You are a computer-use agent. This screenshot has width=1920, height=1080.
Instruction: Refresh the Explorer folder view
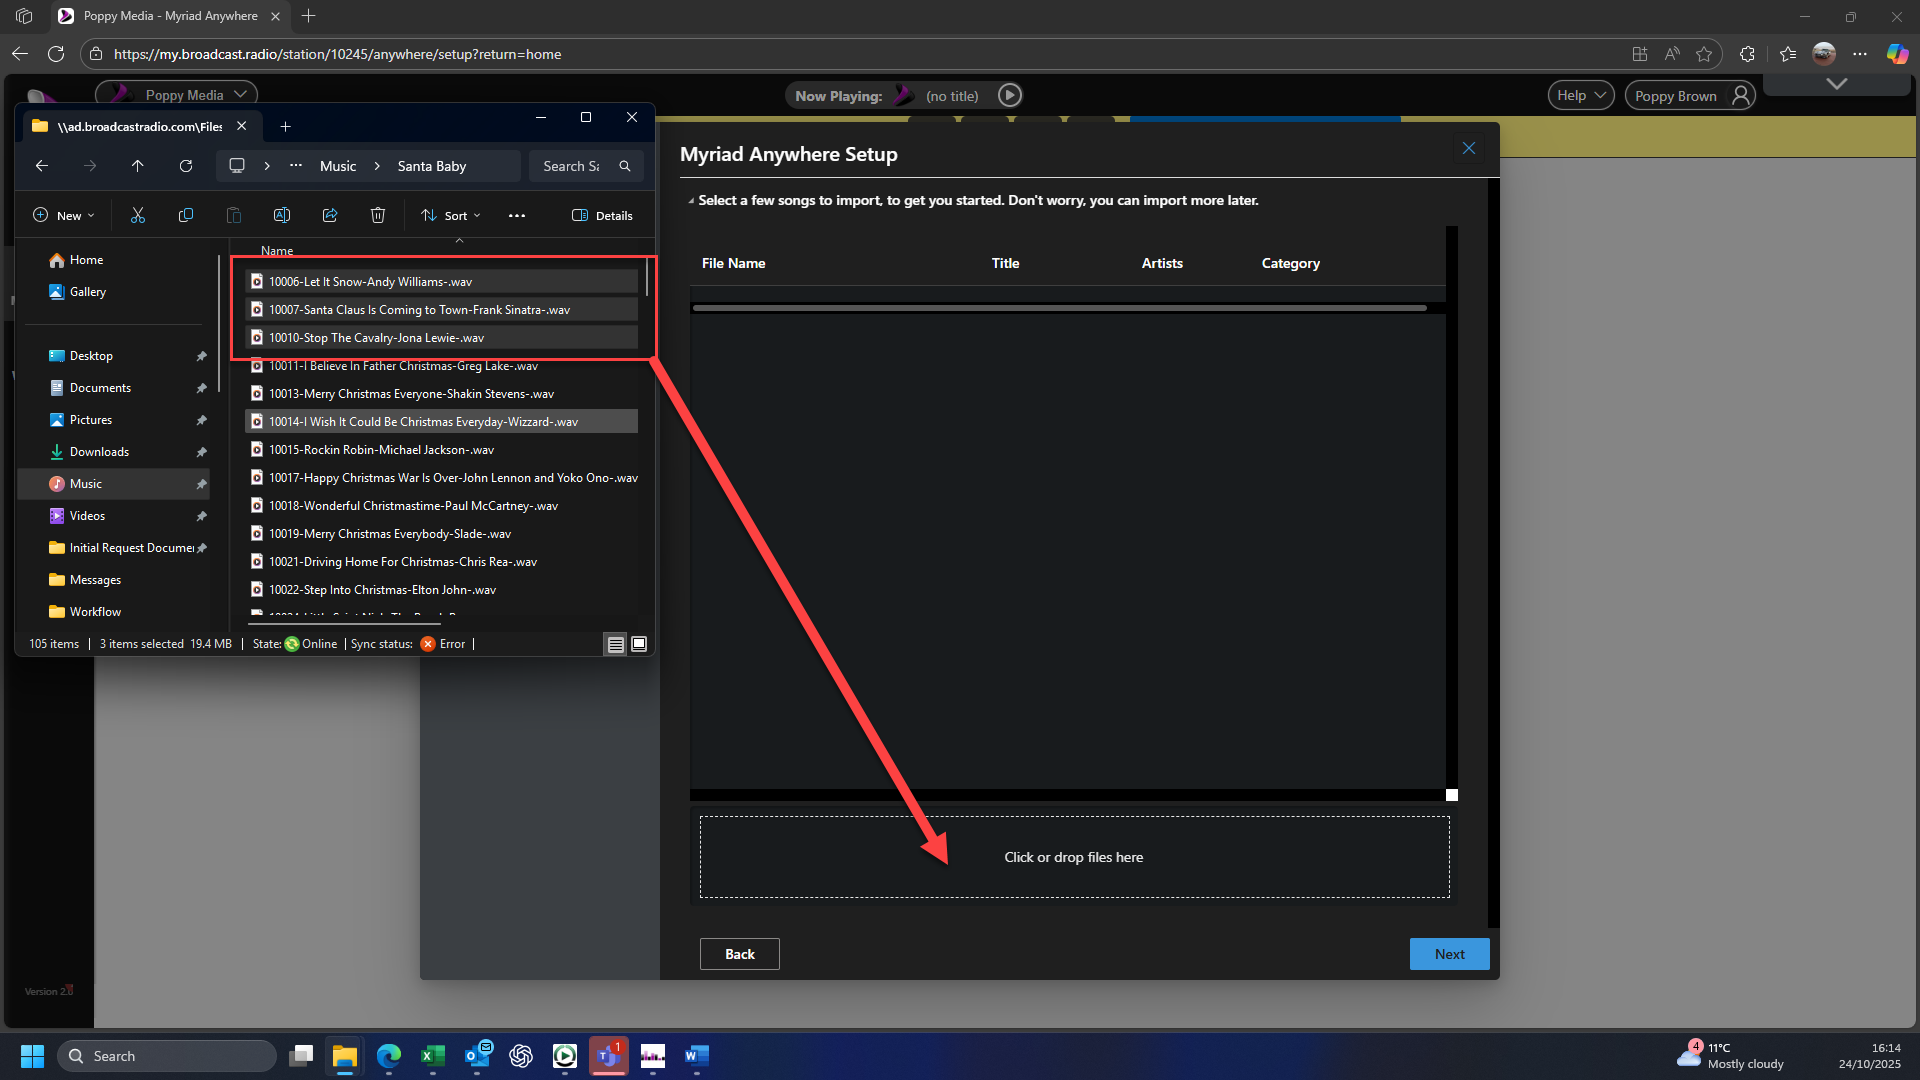click(186, 166)
